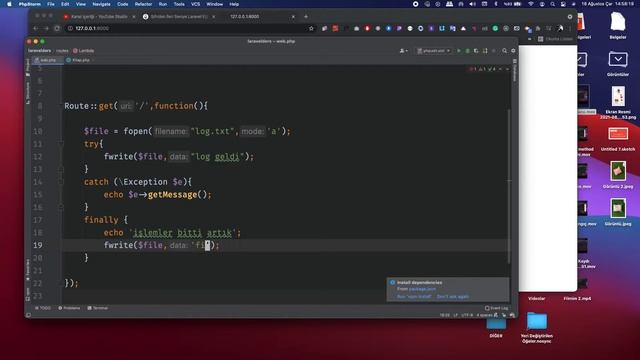Collapse the try block fold marker
Screen dimensions: 640x360
(x=61, y=144)
